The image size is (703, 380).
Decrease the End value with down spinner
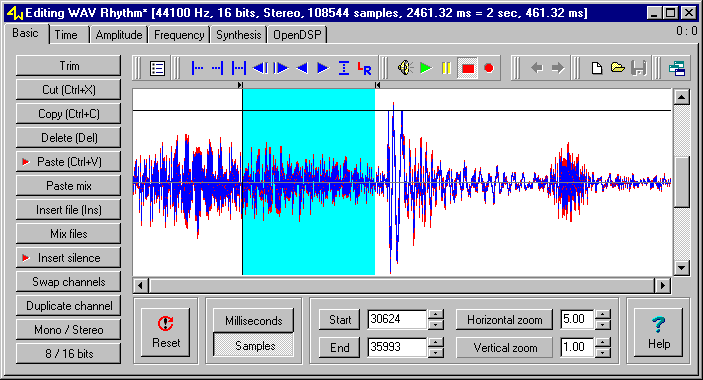coord(436,353)
